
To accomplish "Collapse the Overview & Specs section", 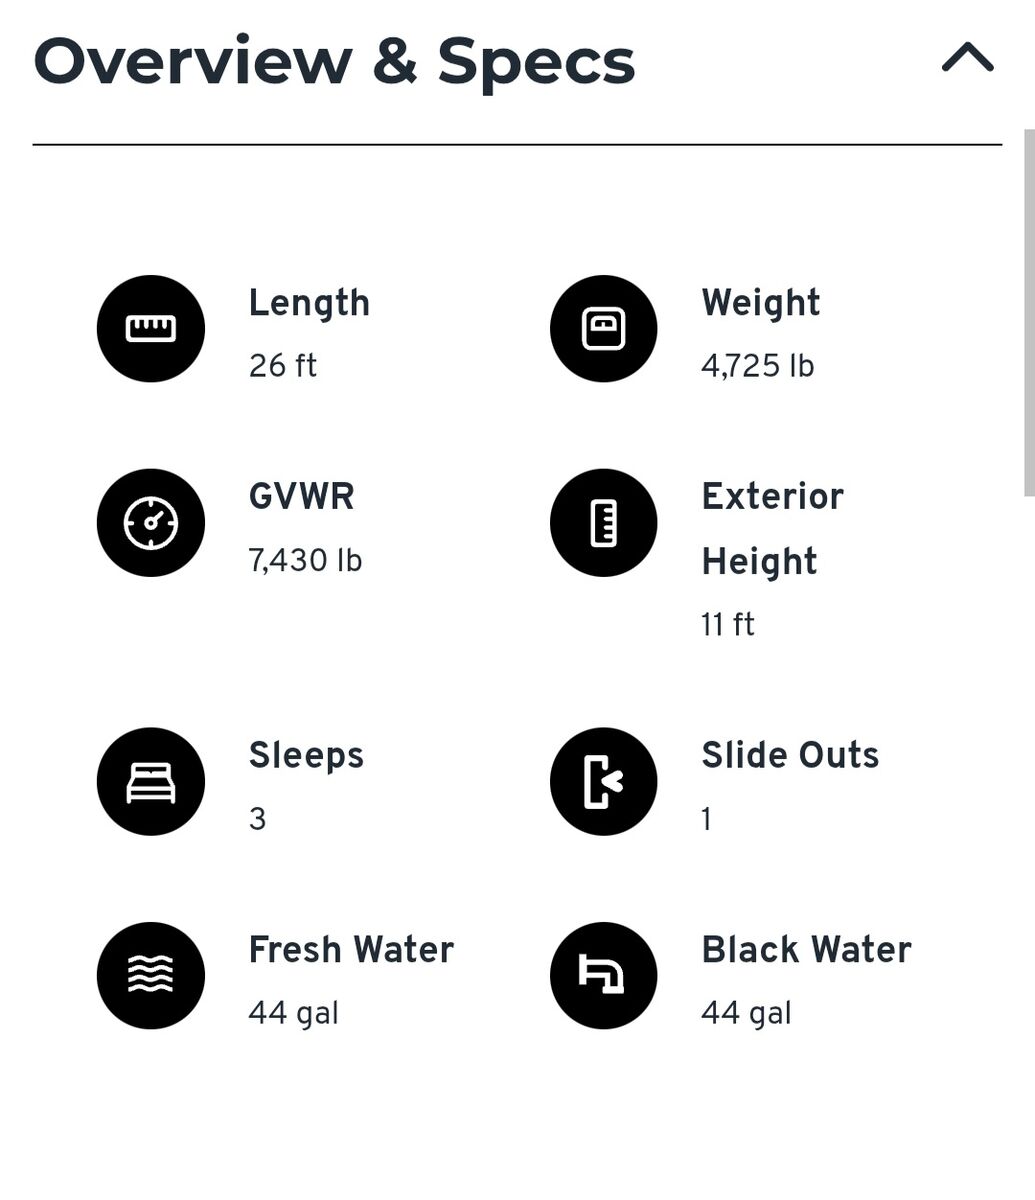I will (967, 58).
